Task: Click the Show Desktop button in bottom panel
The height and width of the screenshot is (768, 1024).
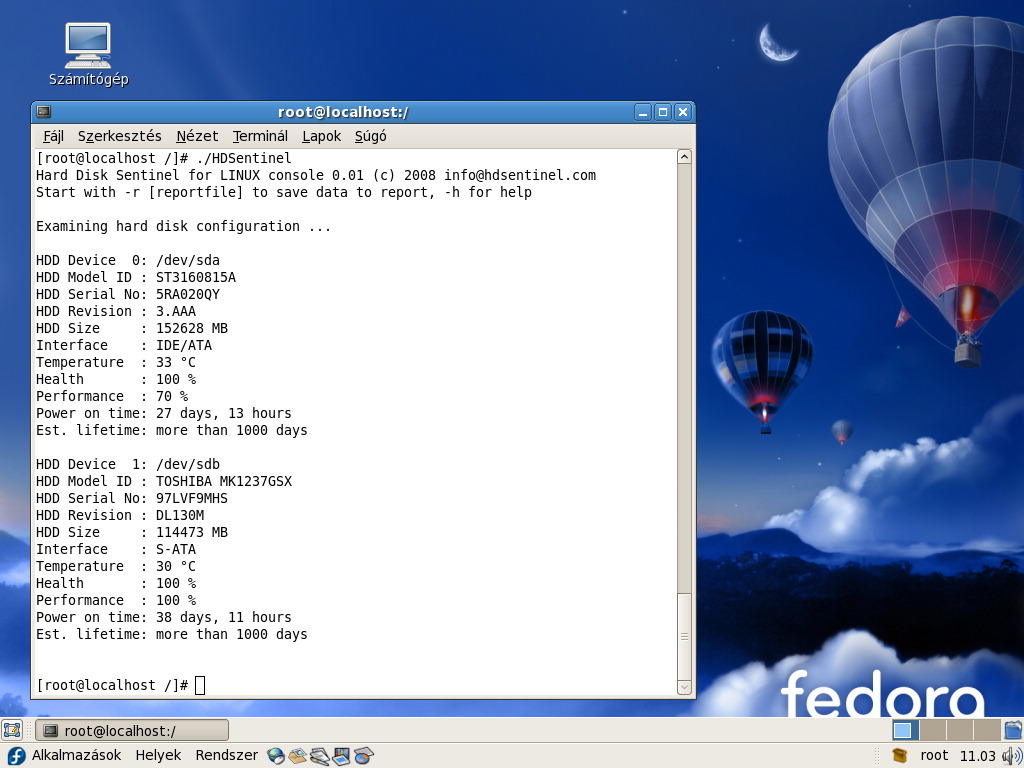Action: tap(12, 729)
